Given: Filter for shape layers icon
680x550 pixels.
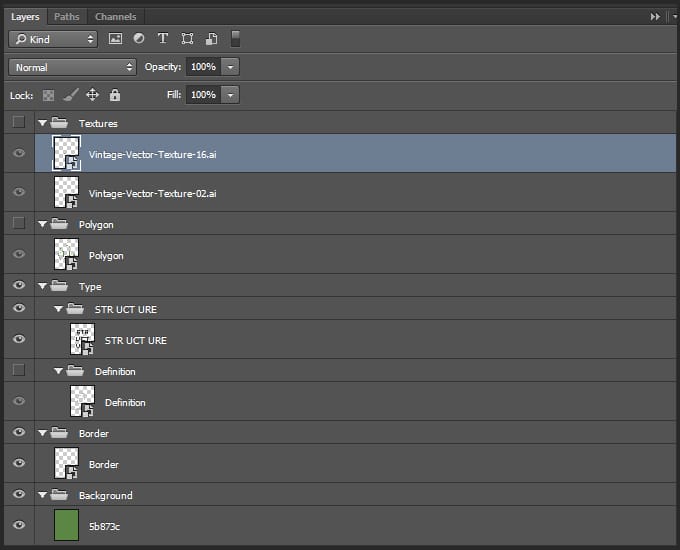Looking at the screenshot, I should pos(187,39).
